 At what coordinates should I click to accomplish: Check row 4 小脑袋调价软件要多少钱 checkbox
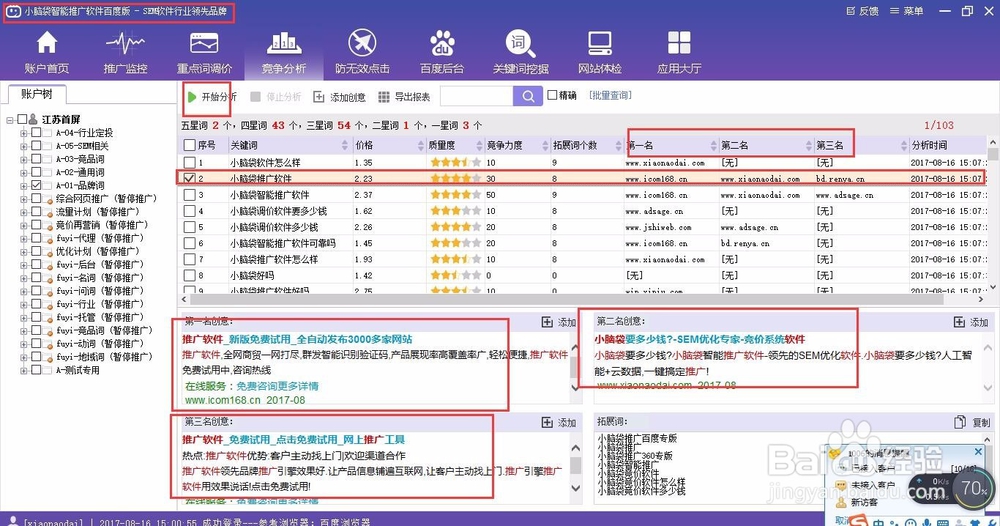point(189,210)
